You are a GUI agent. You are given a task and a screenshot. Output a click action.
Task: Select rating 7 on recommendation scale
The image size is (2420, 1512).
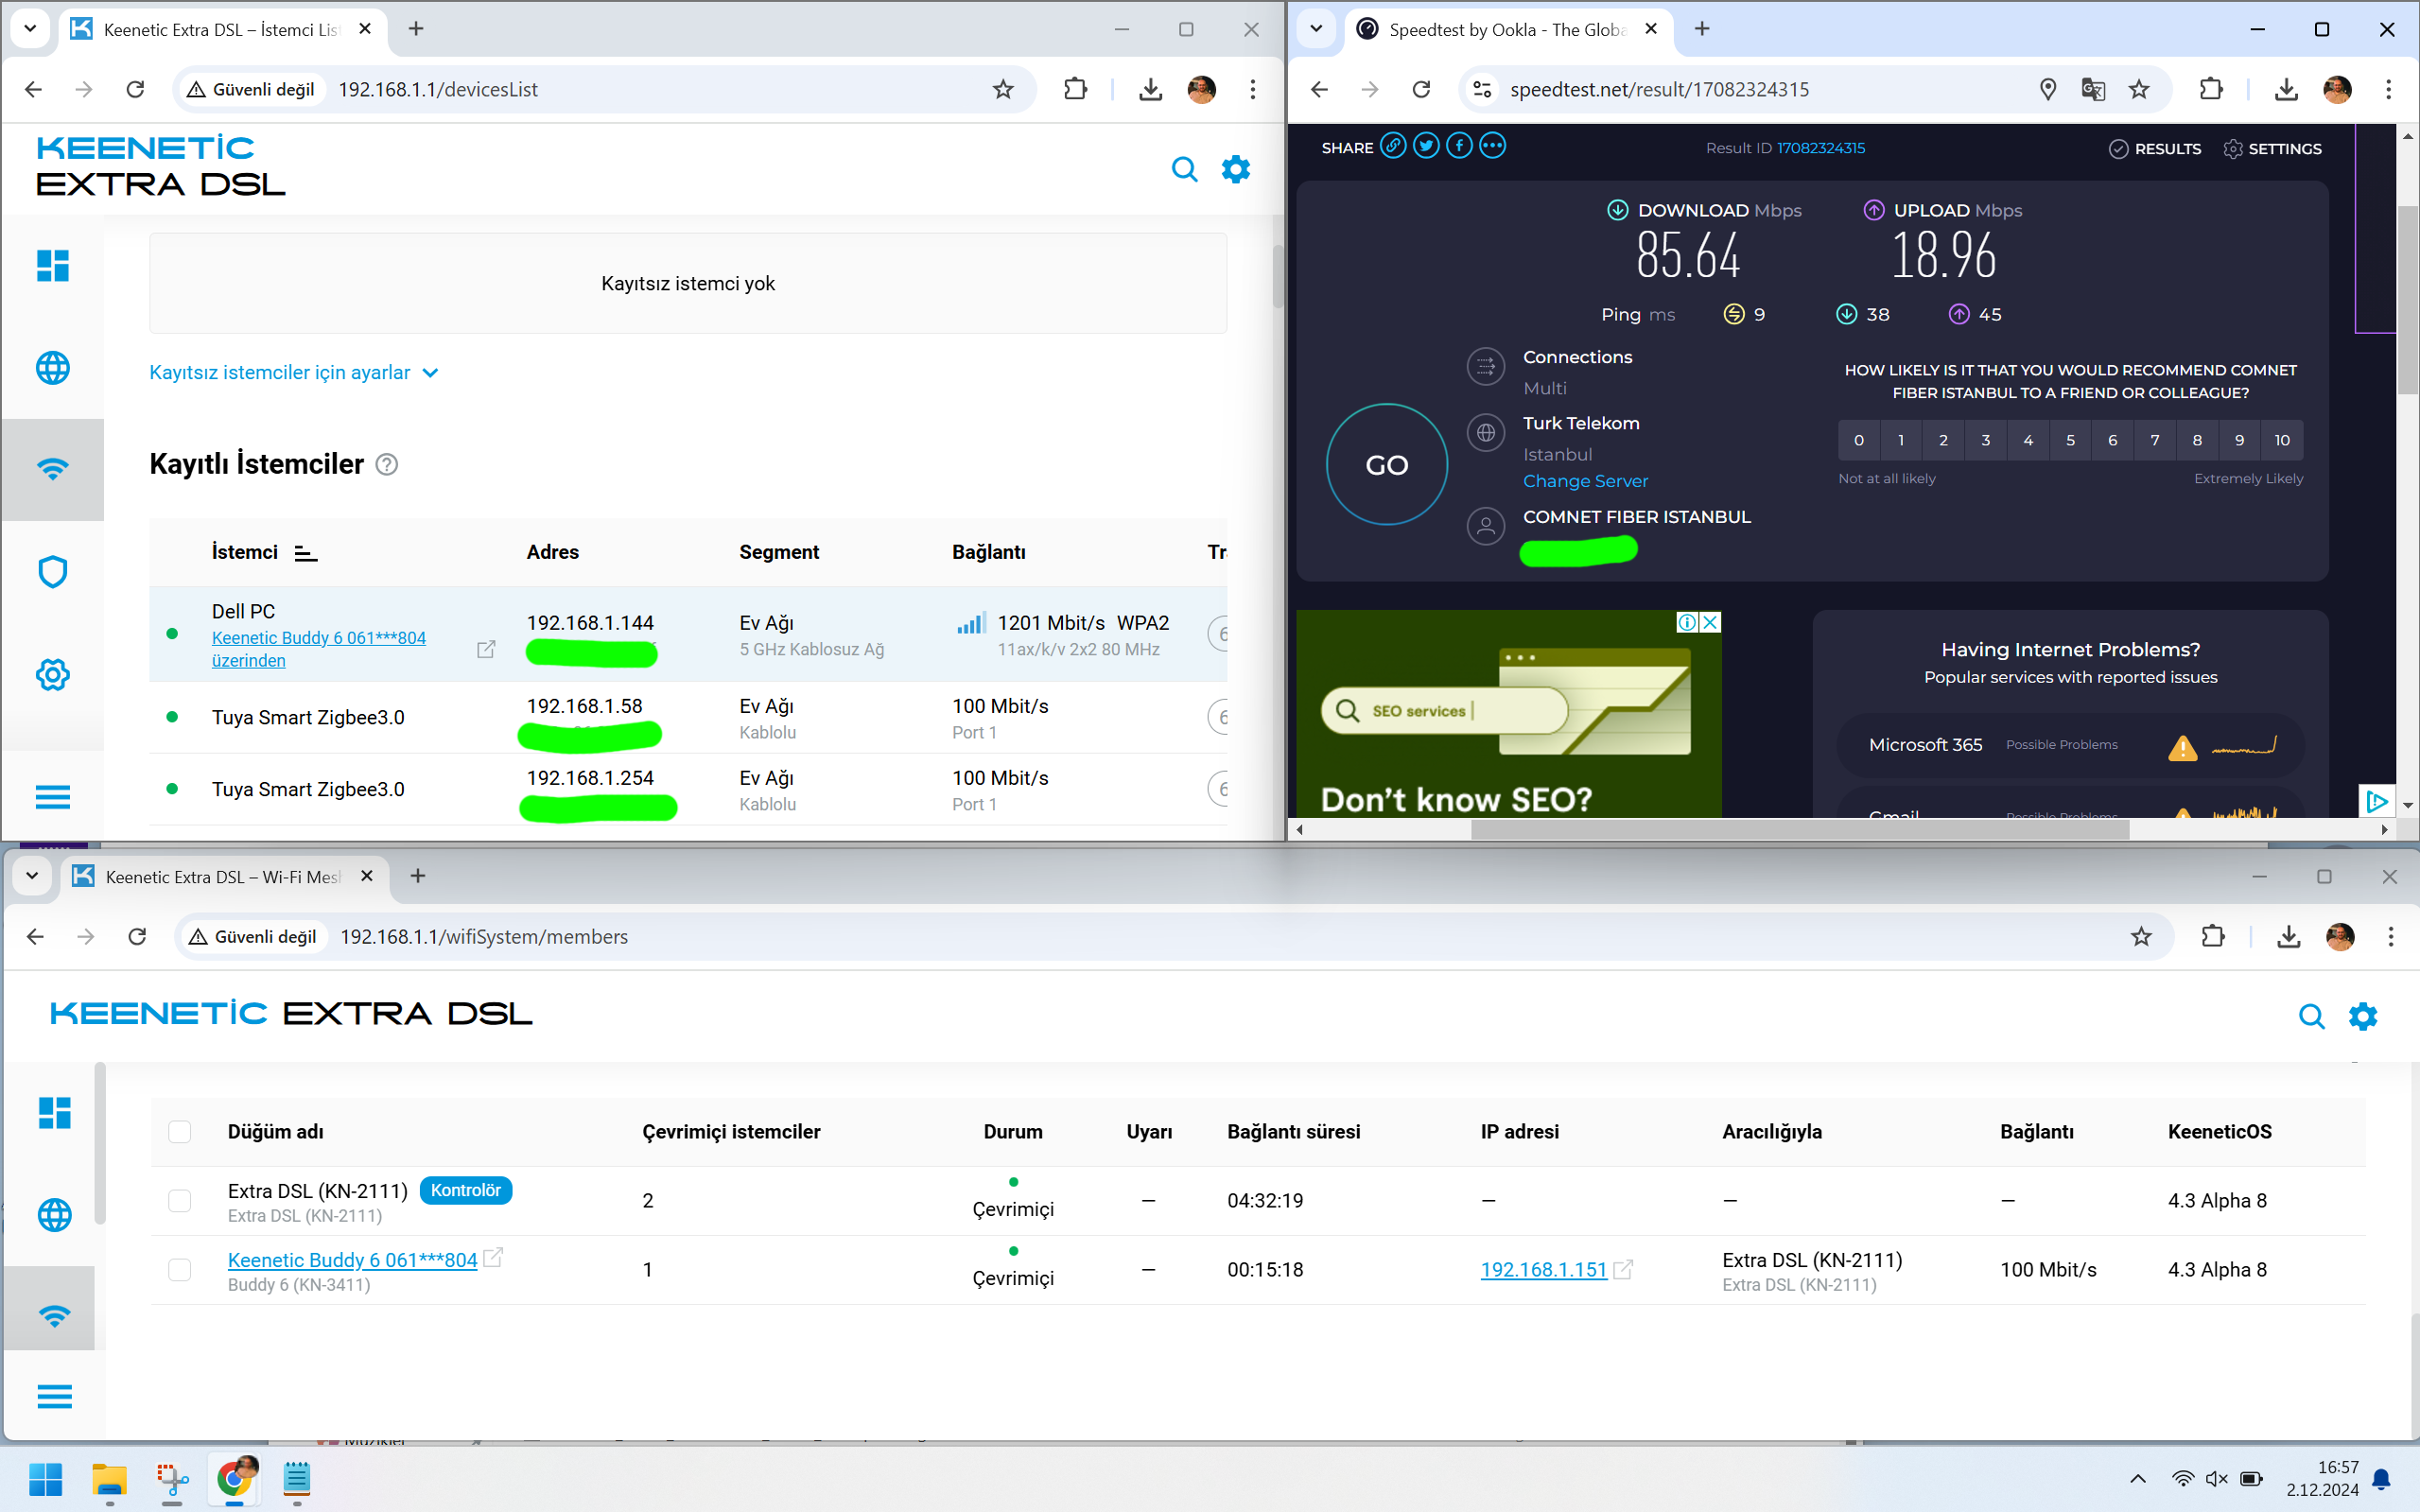coord(2155,440)
